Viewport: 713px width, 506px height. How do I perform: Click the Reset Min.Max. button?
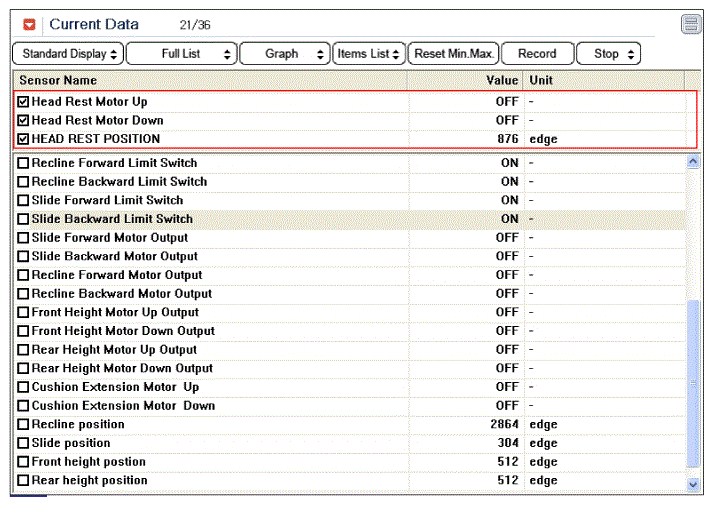(x=454, y=54)
